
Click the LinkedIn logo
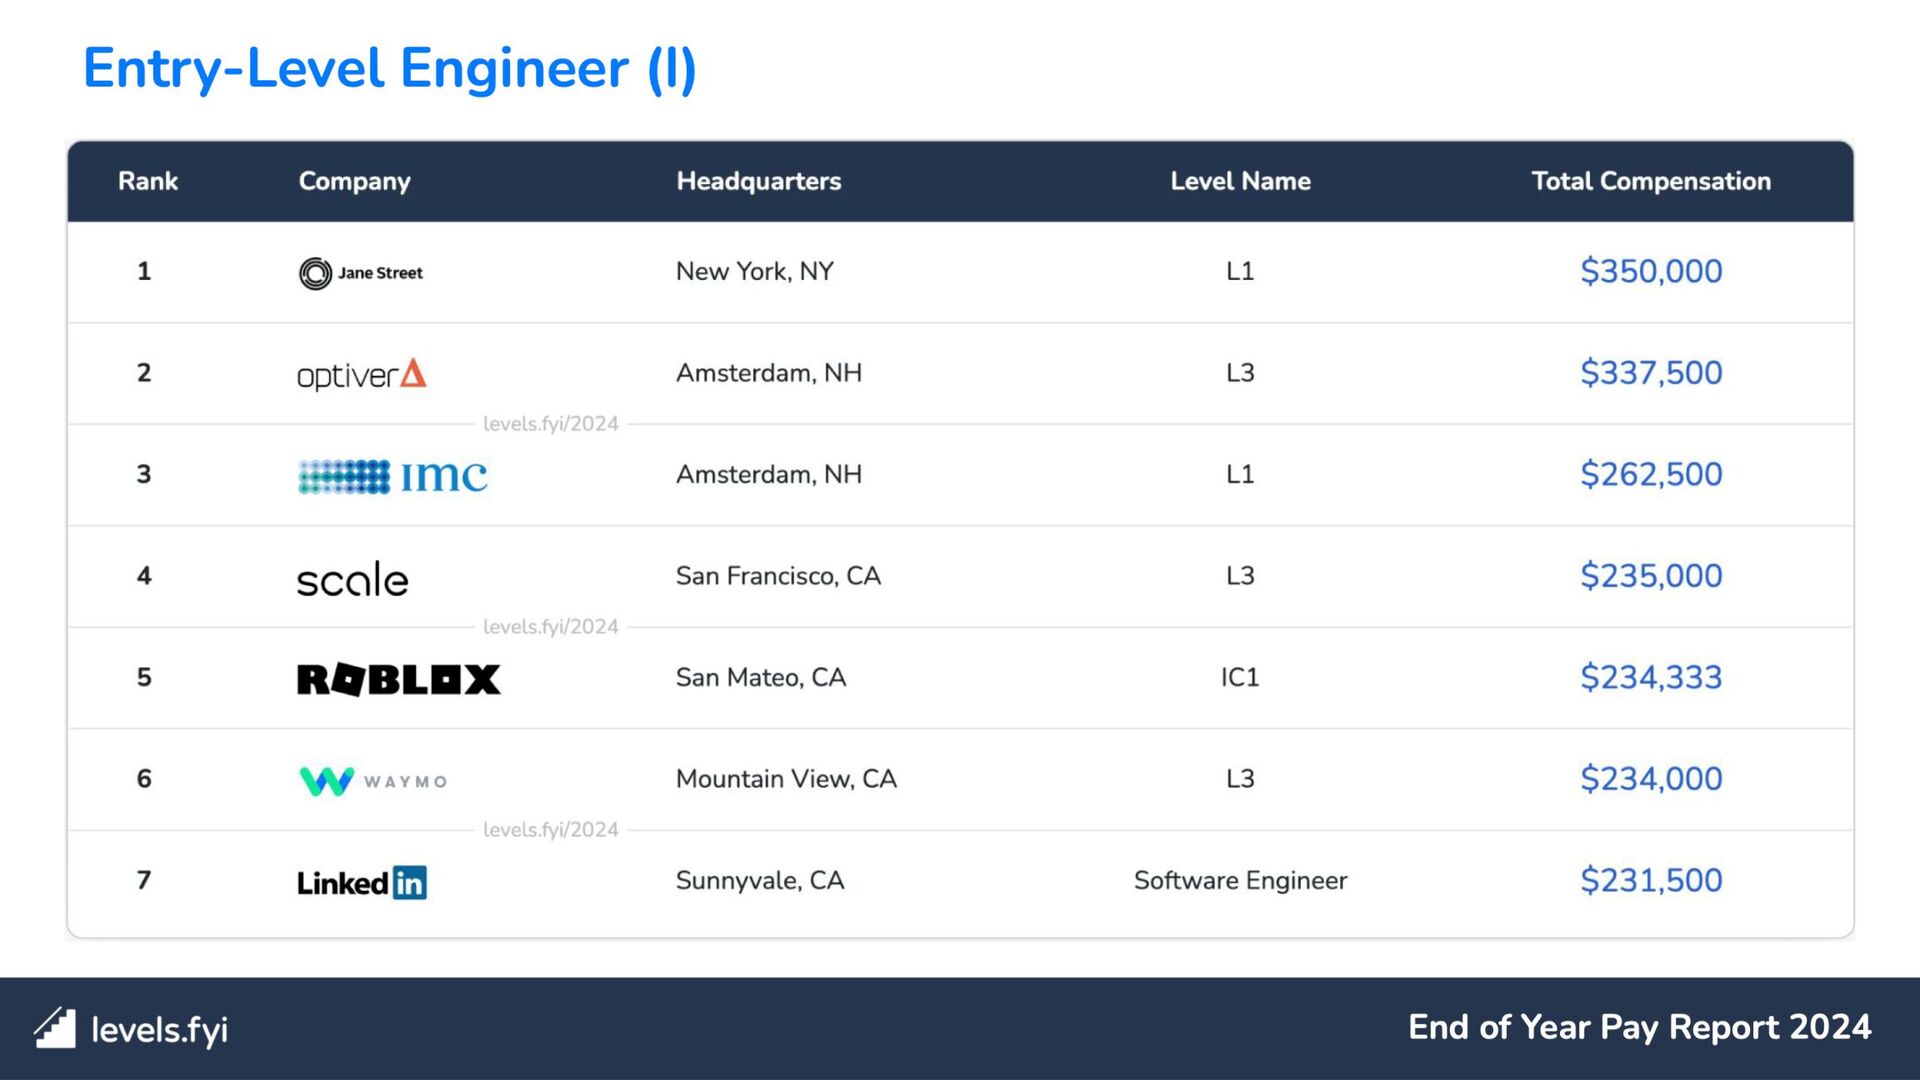pyautogui.click(x=362, y=882)
